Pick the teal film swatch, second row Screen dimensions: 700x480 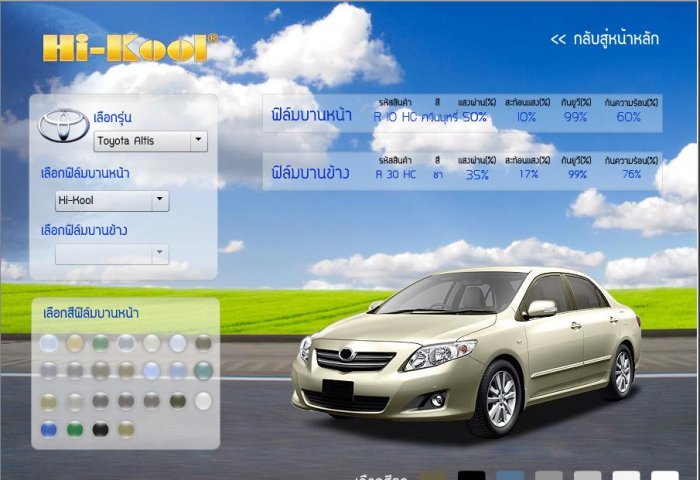point(203,371)
